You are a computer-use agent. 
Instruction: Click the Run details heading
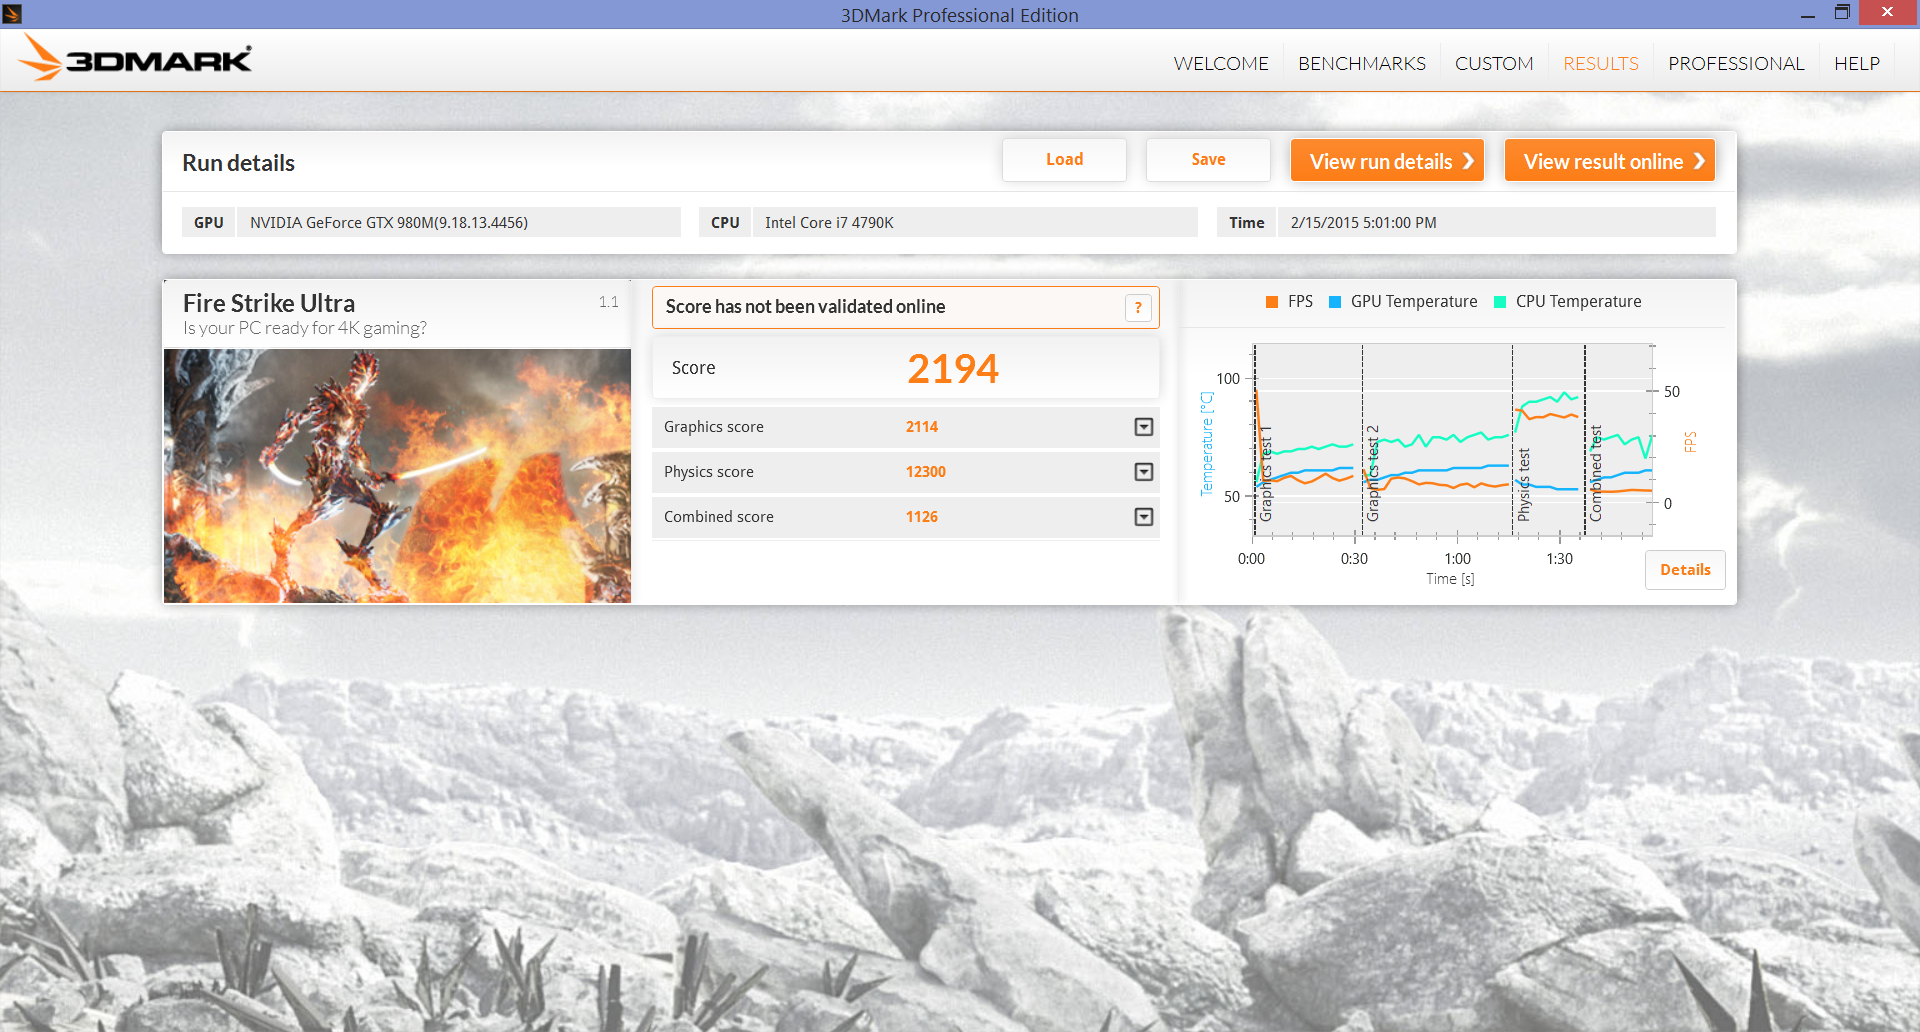pos(238,163)
